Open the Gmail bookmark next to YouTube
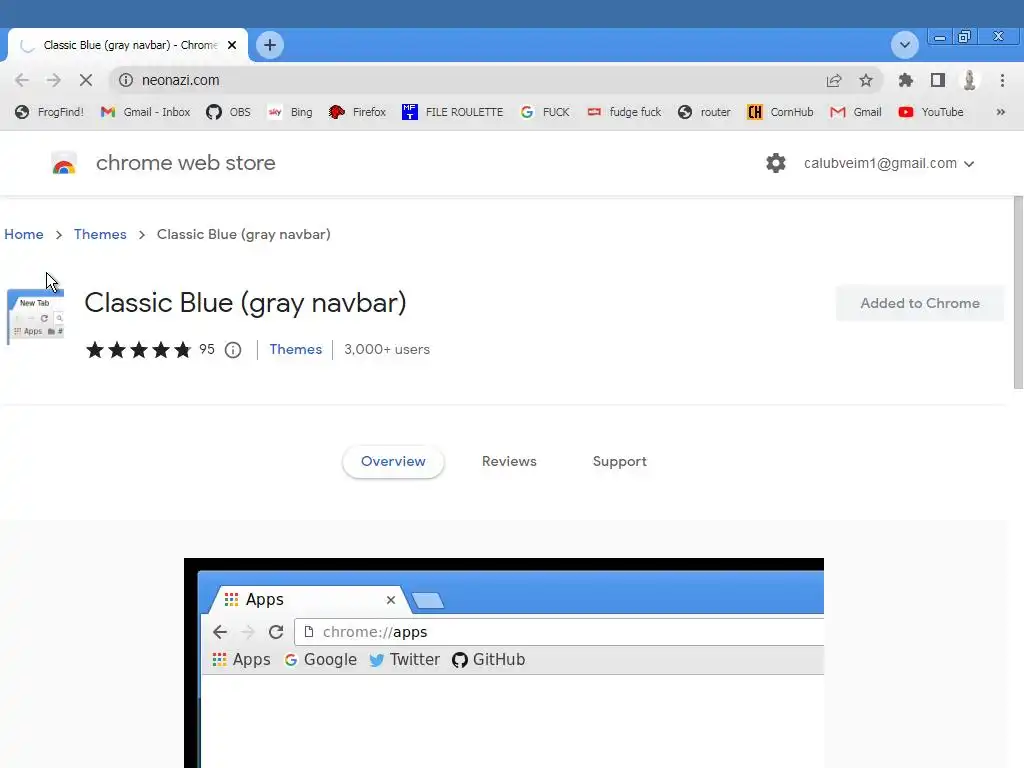1024x768 pixels. coord(856,112)
